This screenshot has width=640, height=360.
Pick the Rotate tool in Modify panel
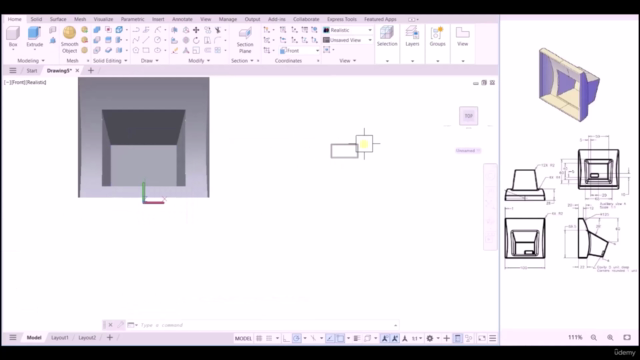(x=196, y=40)
